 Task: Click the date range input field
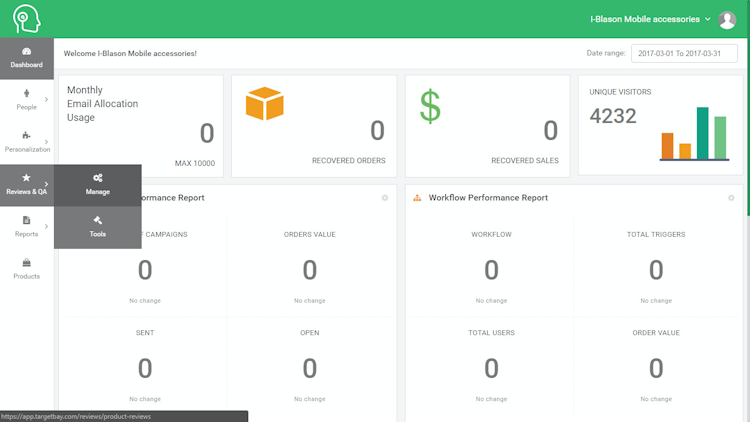point(684,54)
